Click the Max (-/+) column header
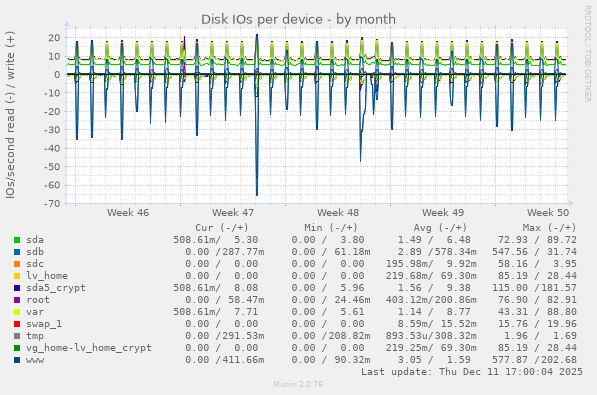 (x=549, y=228)
